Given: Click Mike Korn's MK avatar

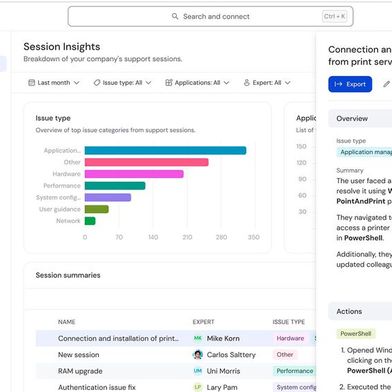Looking at the screenshot, I should [x=198, y=338].
